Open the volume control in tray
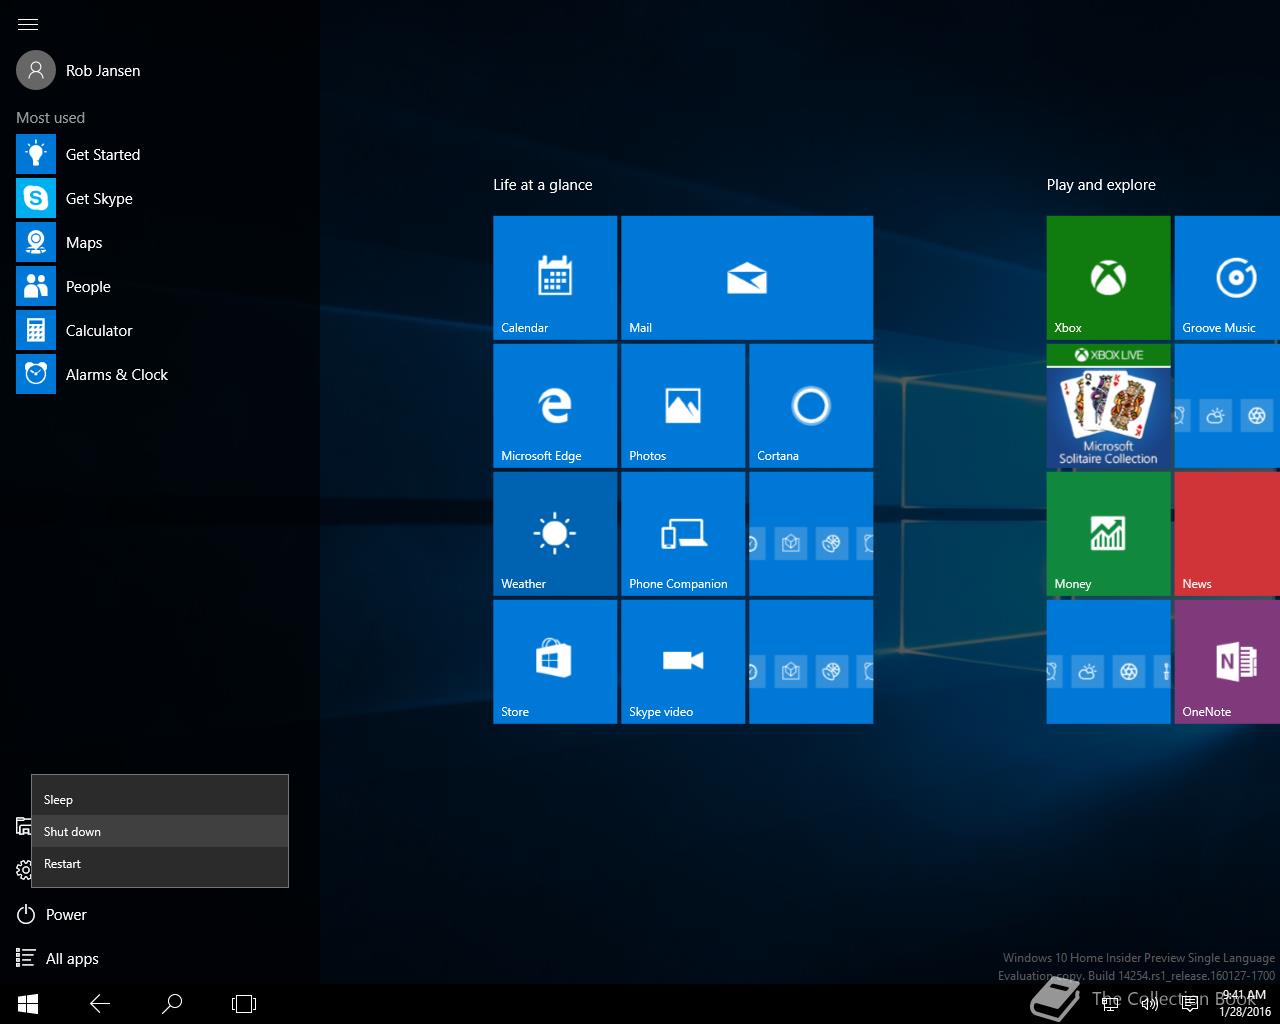Screen dimensions: 1280x1024 1150,1004
